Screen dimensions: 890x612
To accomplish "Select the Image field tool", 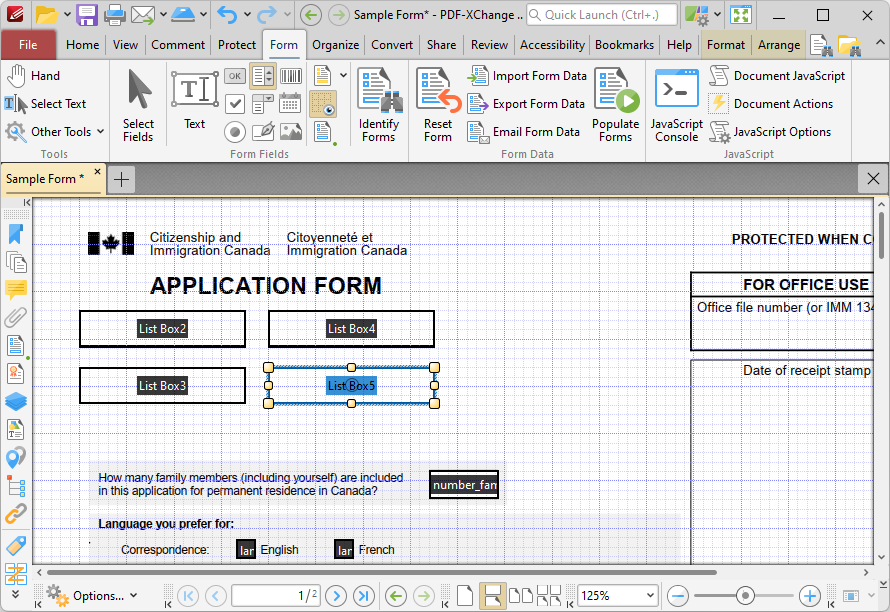I will tap(291, 132).
